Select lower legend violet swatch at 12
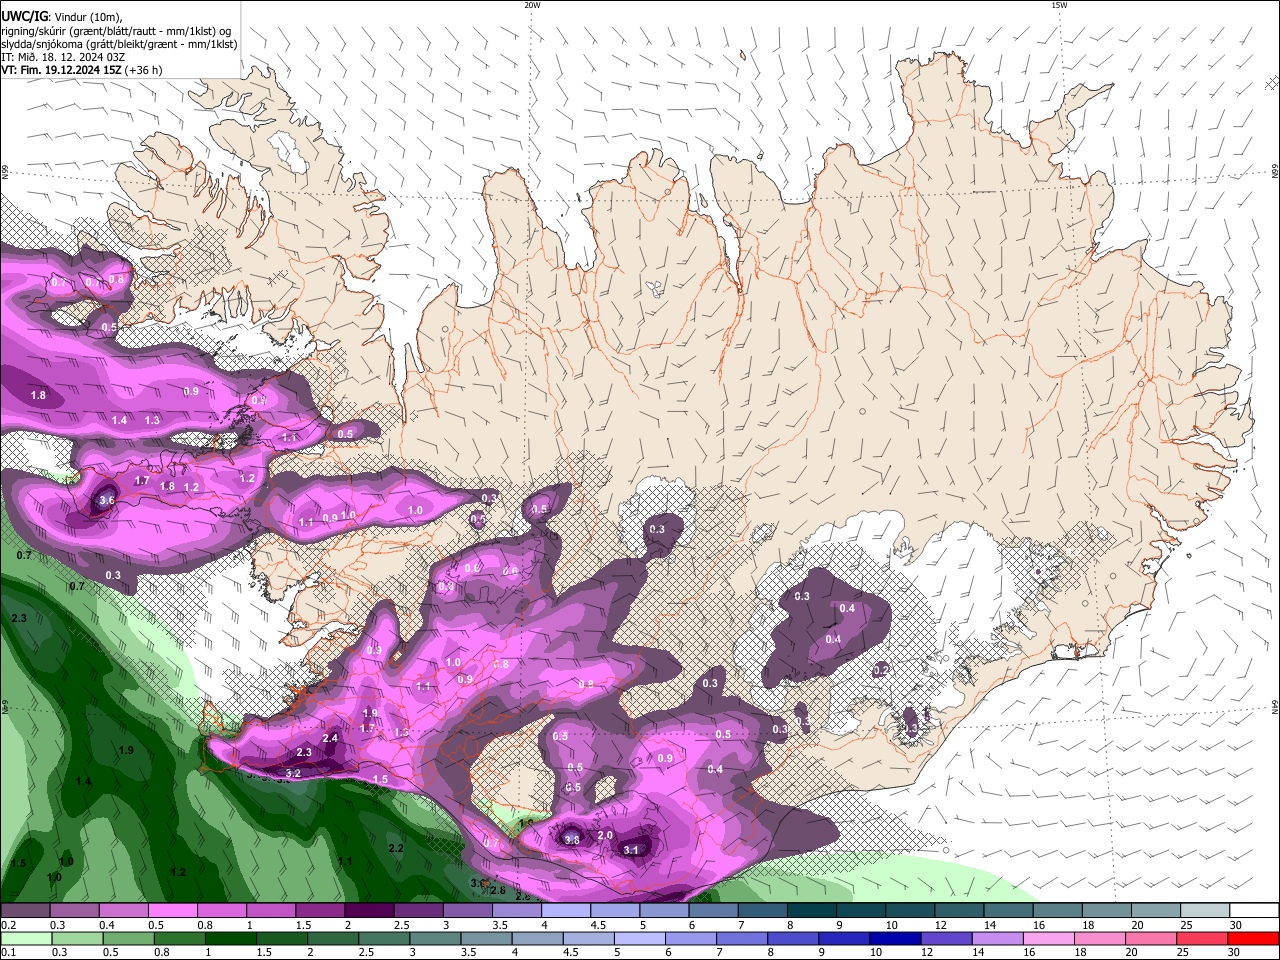The image size is (1280, 960). (x=944, y=938)
